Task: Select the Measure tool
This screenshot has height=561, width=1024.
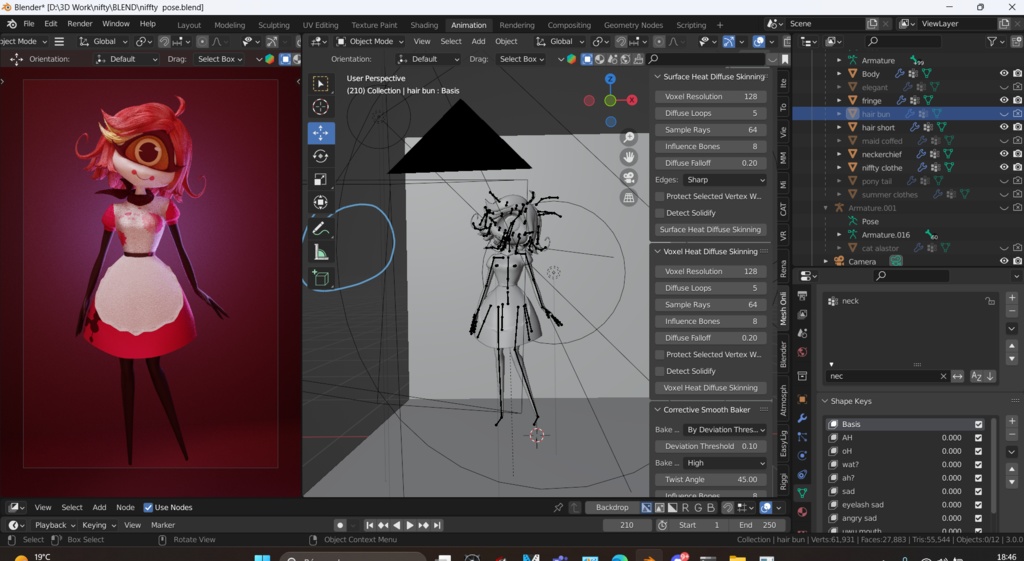Action: pos(321,252)
